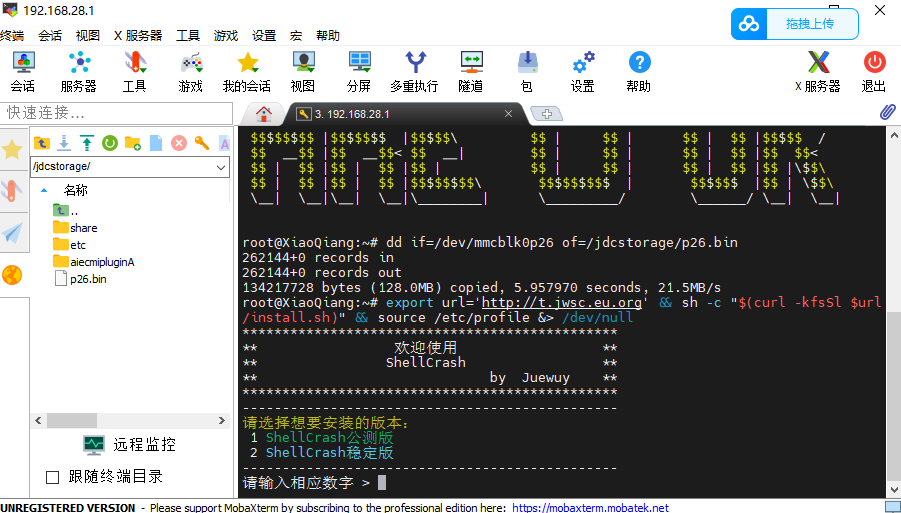Open the 工具 menu in menu bar
The height and width of the screenshot is (513, 901).
(188, 35)
